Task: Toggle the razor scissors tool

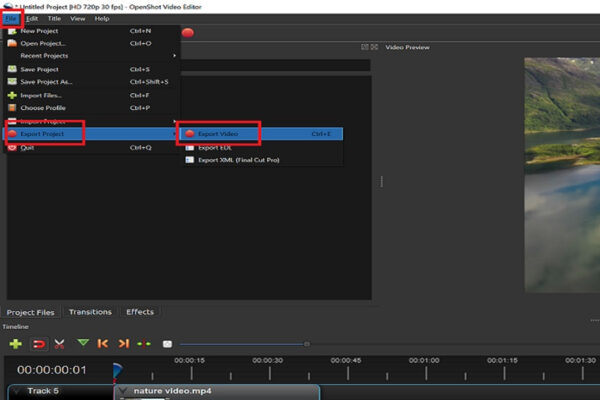Action: 60,343
